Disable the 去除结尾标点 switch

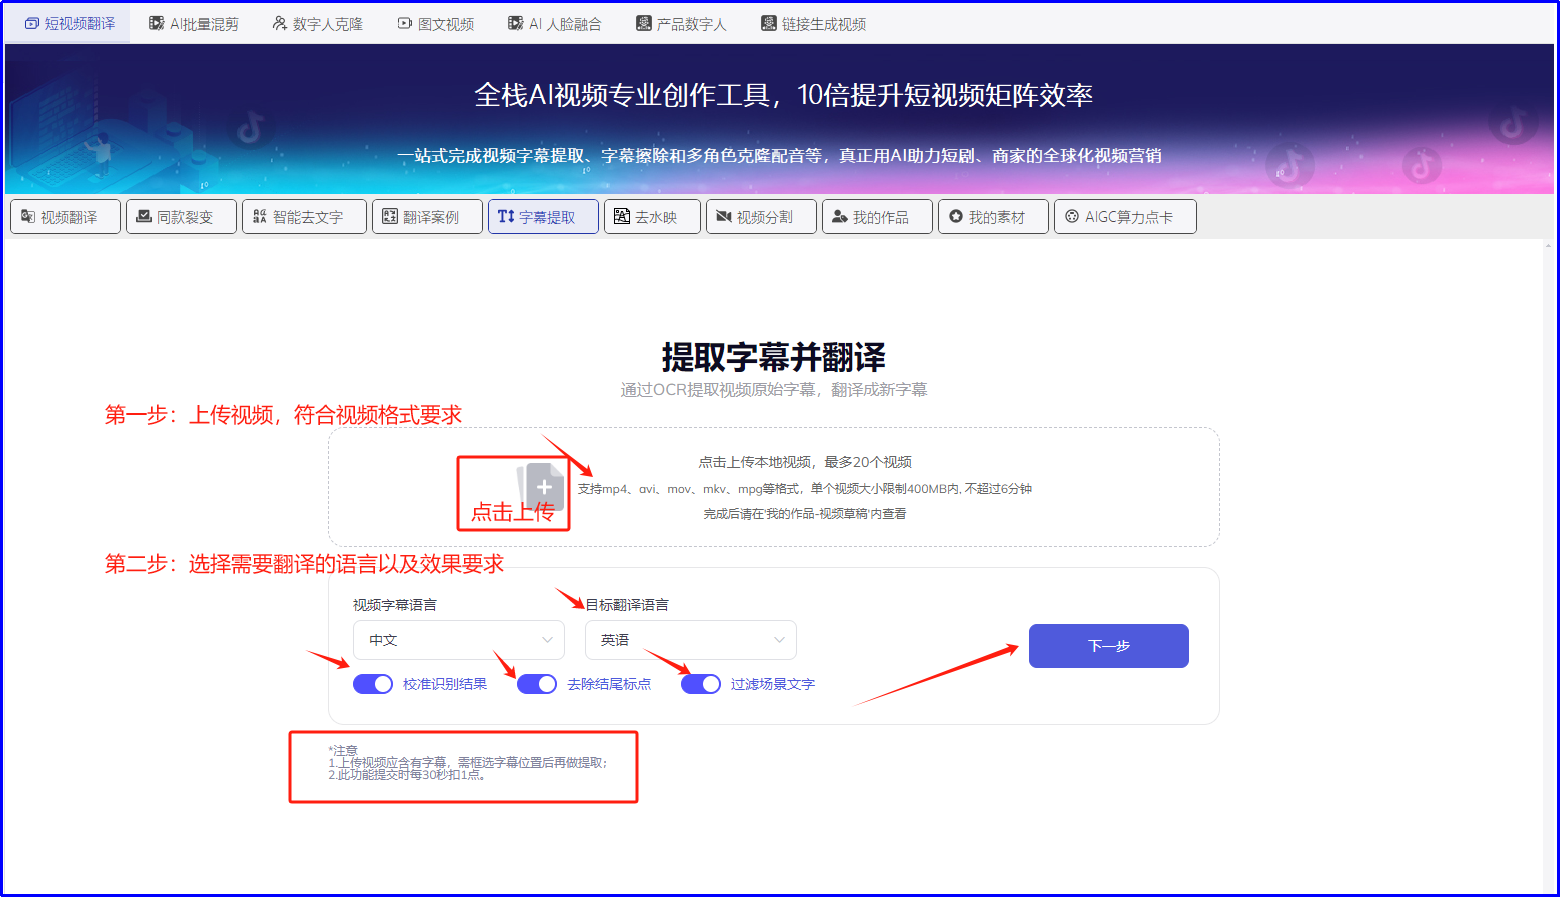coord(536,683)
